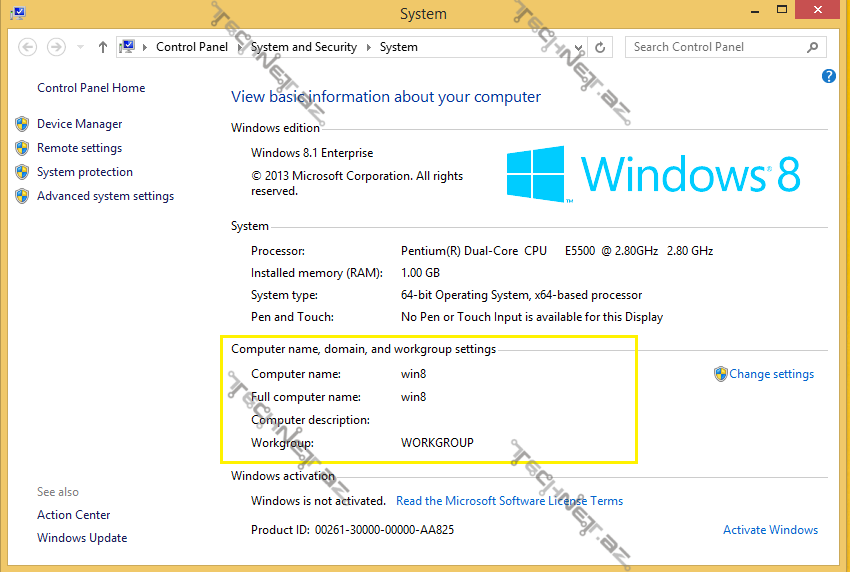Read the Microsoft Software License Terms

509,501
